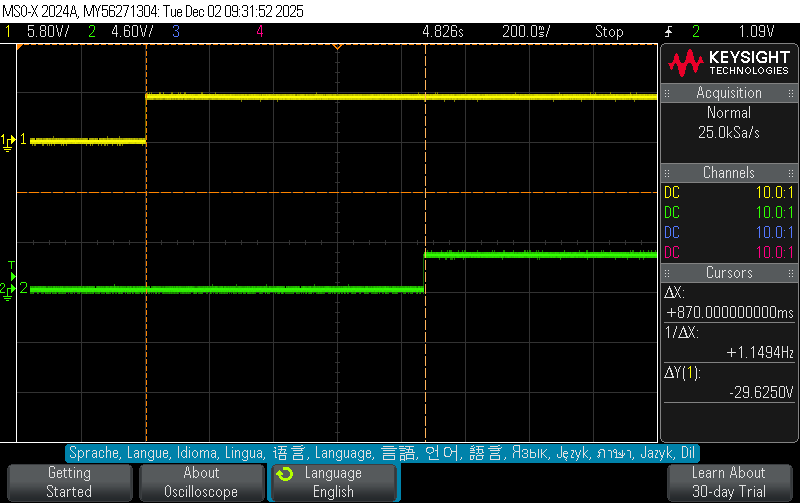The height and width of the screenshot is (503, 800).
Task: Select channel 2 scale 4.60V/
Action: (x=132, y=32)
